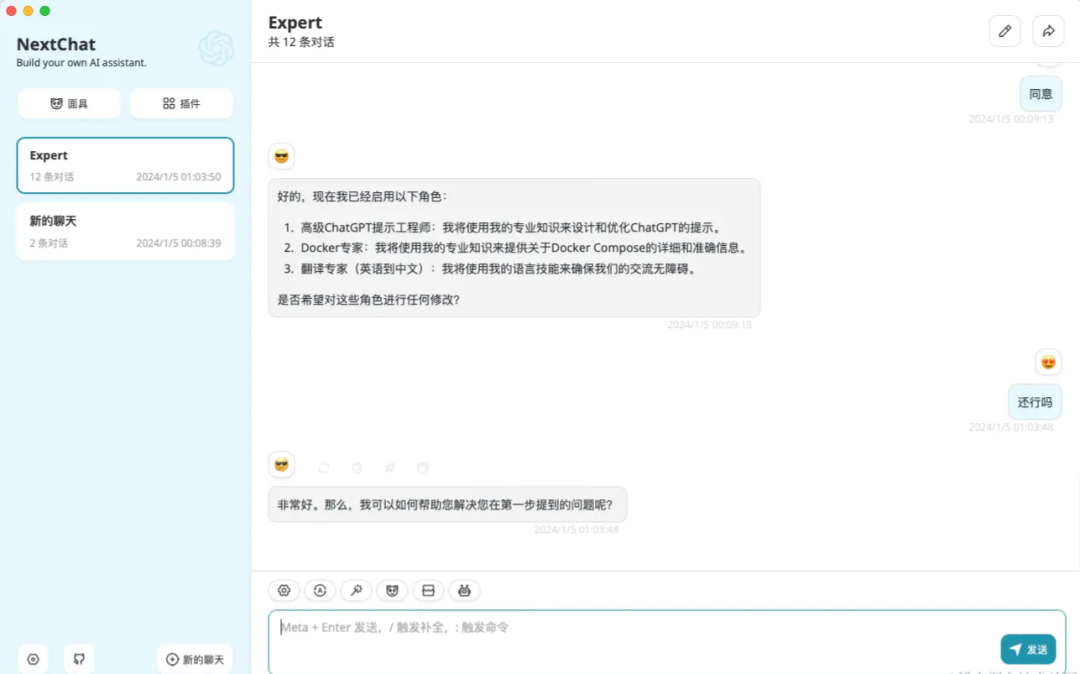The image size is (1080, 674).
Task: Click the Docker专家 list item text
Action: (525, 248)
